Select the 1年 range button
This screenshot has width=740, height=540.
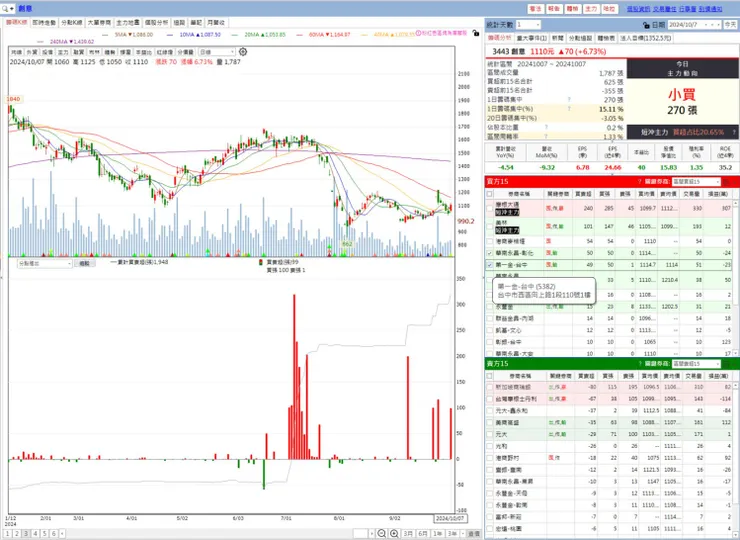437,533
